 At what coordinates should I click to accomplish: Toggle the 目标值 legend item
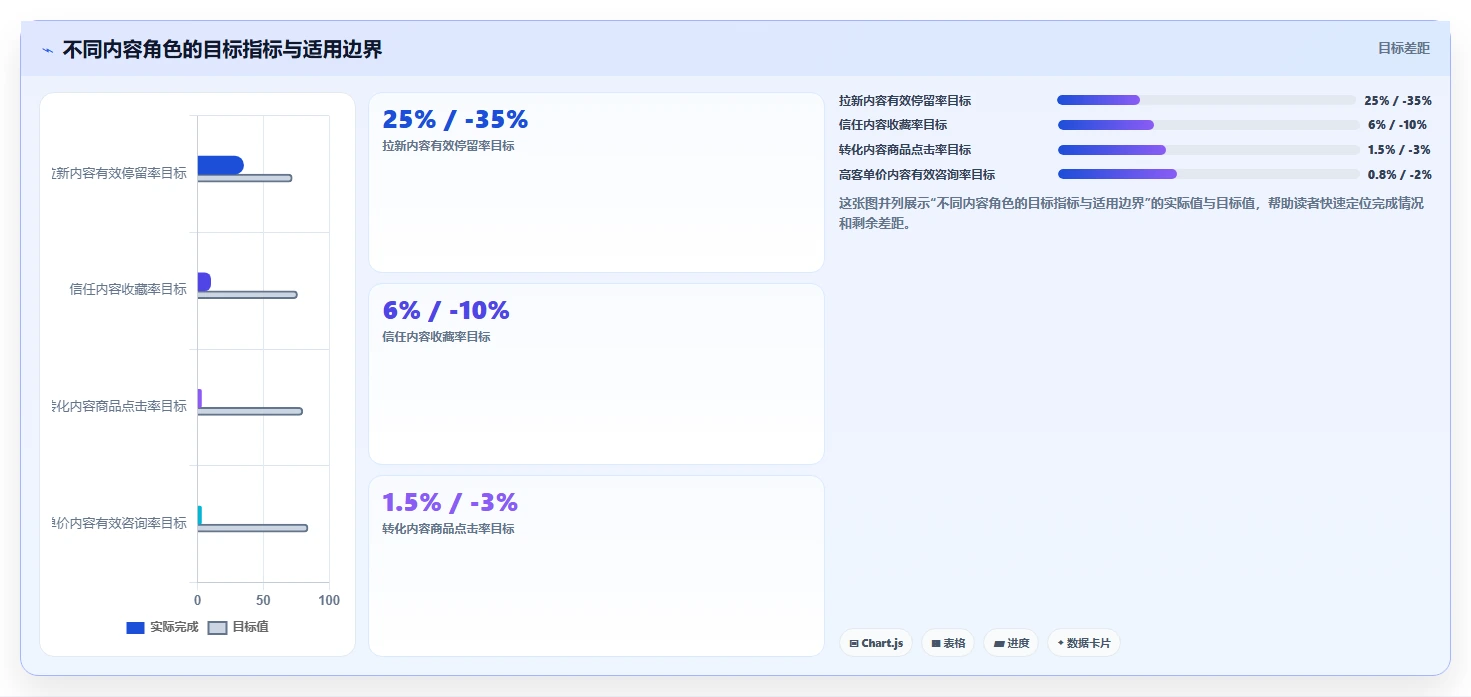[x=238, y=627]
